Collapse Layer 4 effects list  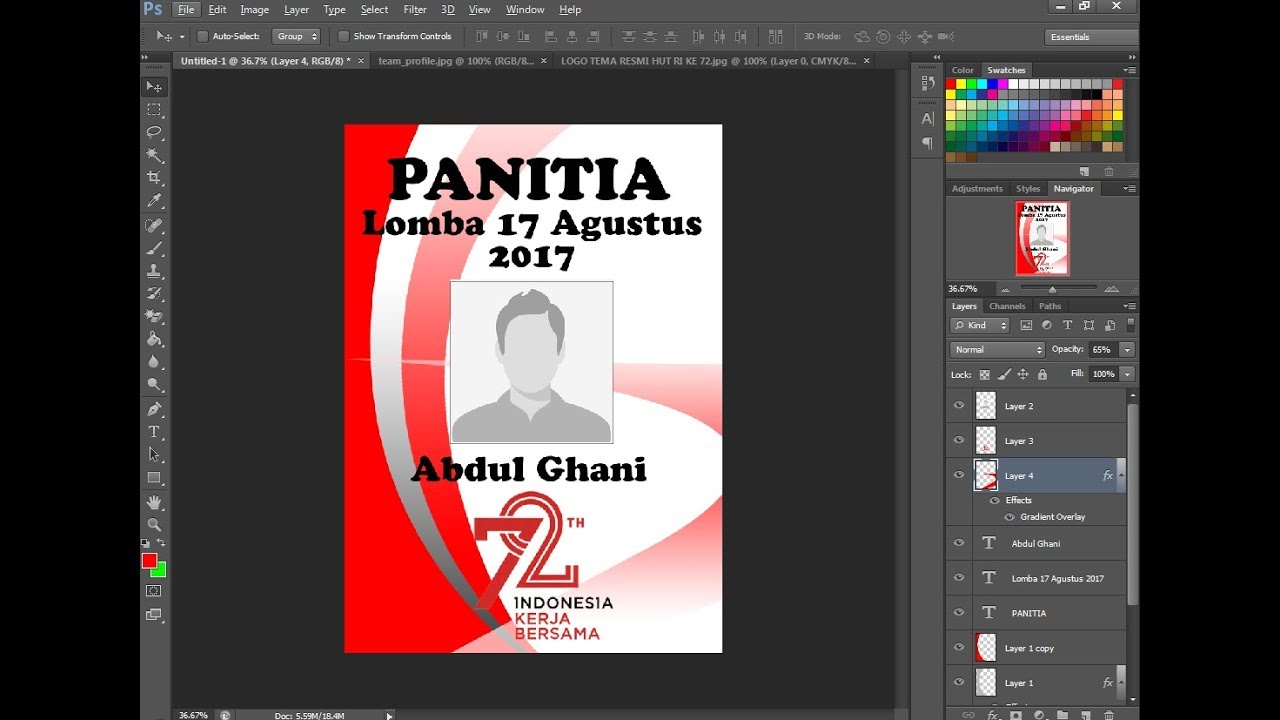pyautogui.click(x=1121, y=476)
